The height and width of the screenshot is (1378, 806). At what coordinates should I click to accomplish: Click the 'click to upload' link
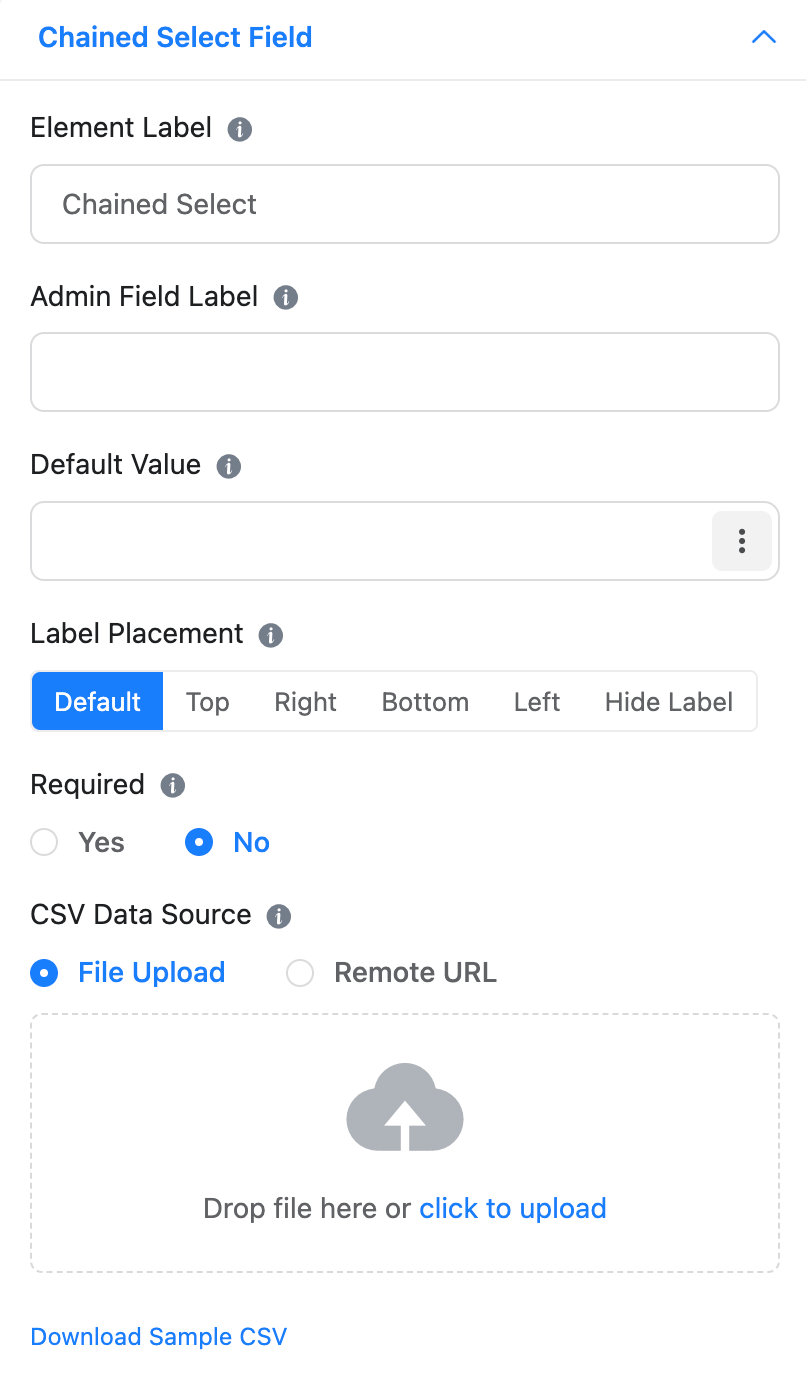[x=512, y=1208]
